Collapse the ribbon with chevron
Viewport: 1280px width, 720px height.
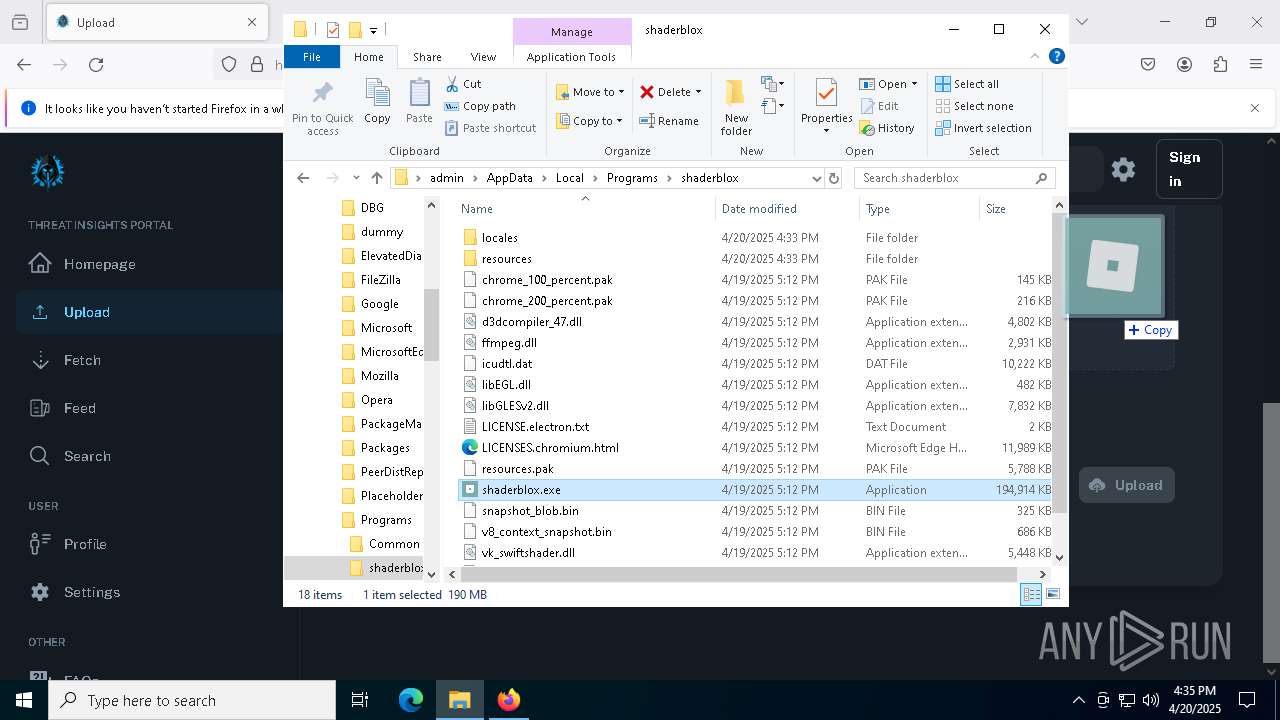[1035, 57]
